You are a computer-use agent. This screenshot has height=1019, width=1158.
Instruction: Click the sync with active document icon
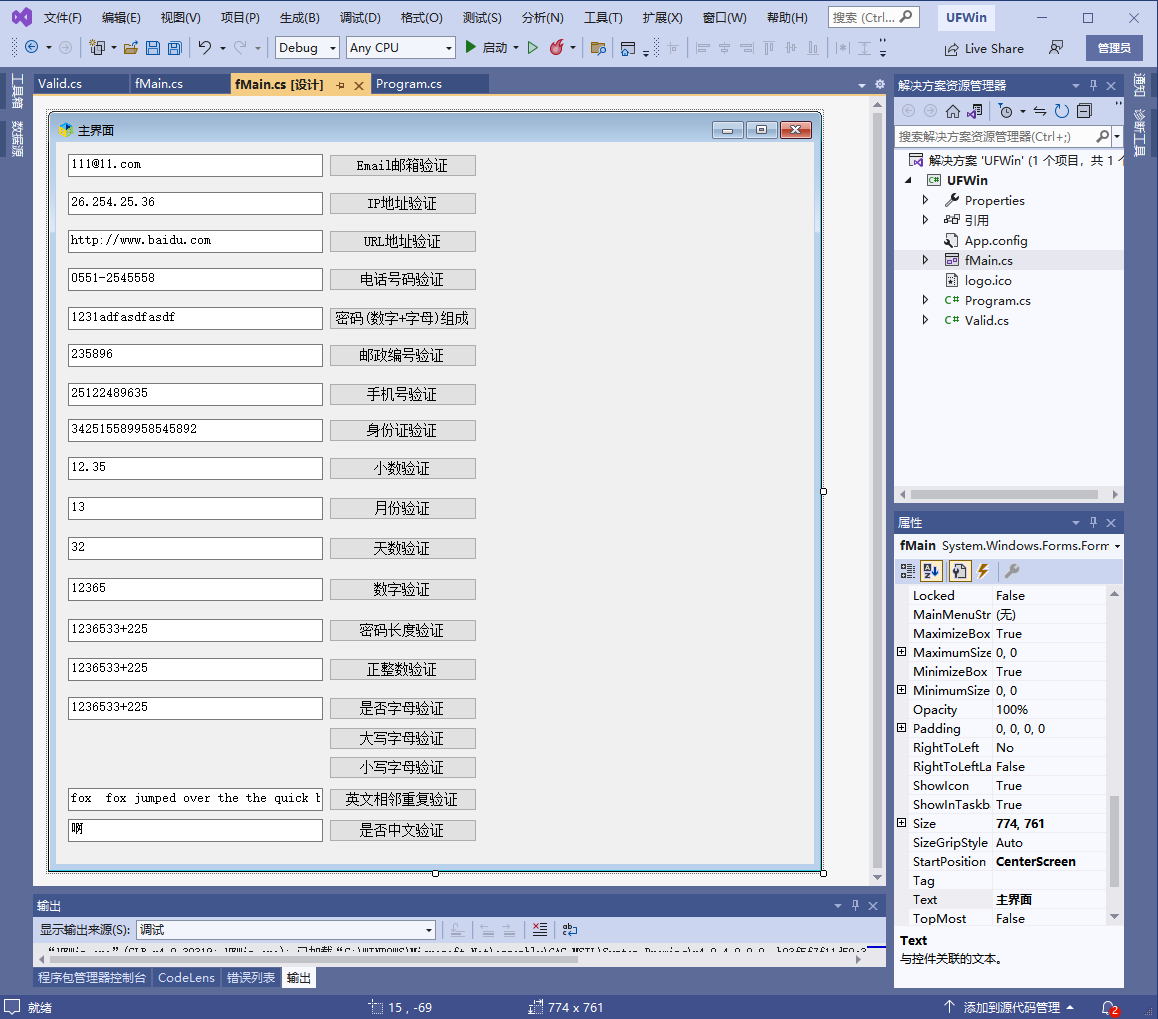pyautogui.click(x=1040, y=111)
